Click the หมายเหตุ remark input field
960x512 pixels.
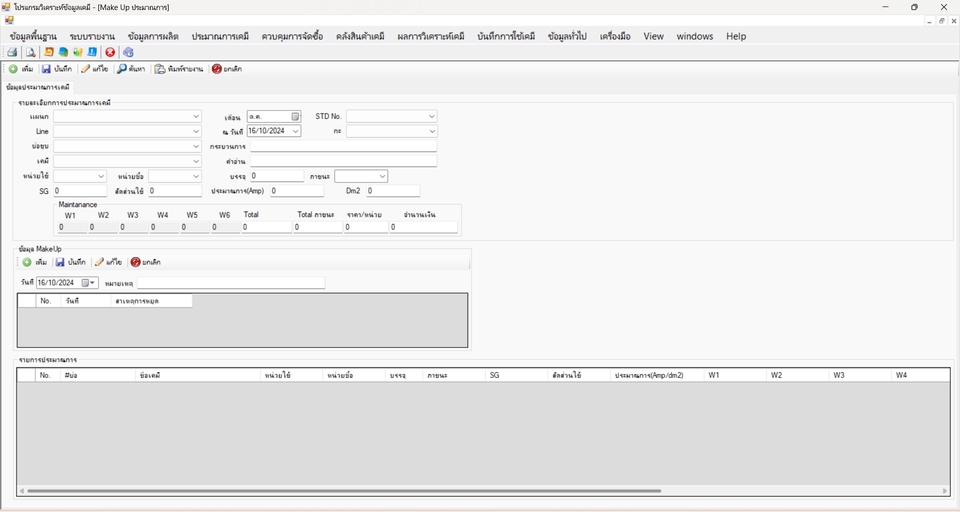click(231, 282)
